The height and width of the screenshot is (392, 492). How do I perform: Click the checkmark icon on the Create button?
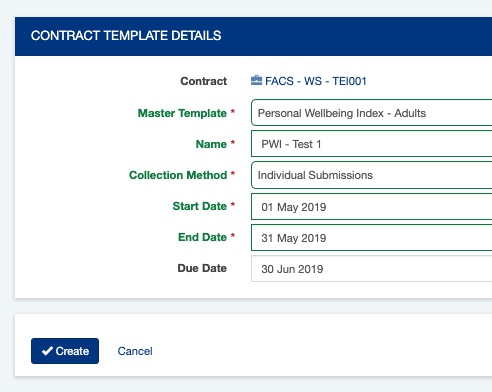point(47,351)
